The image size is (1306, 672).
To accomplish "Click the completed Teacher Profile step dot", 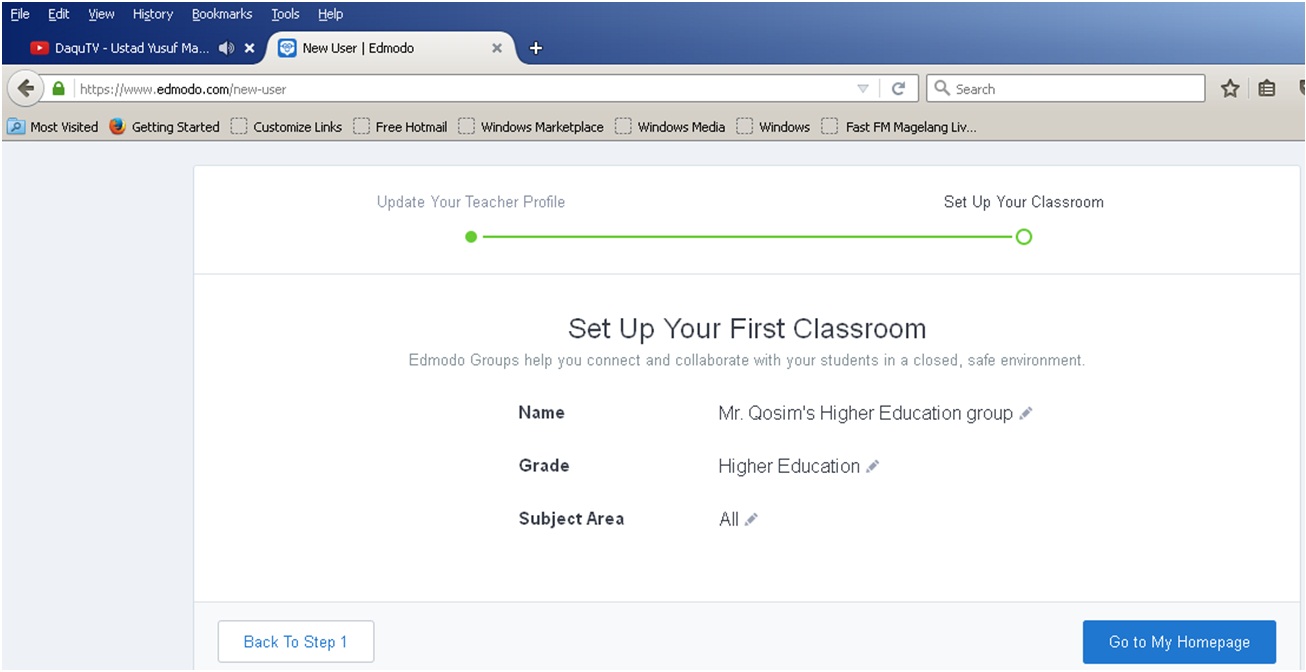I will coord(471,237).
